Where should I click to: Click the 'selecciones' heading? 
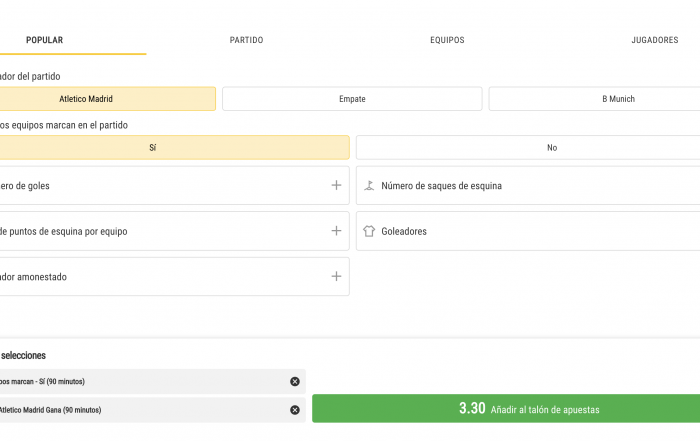point(23,355)
